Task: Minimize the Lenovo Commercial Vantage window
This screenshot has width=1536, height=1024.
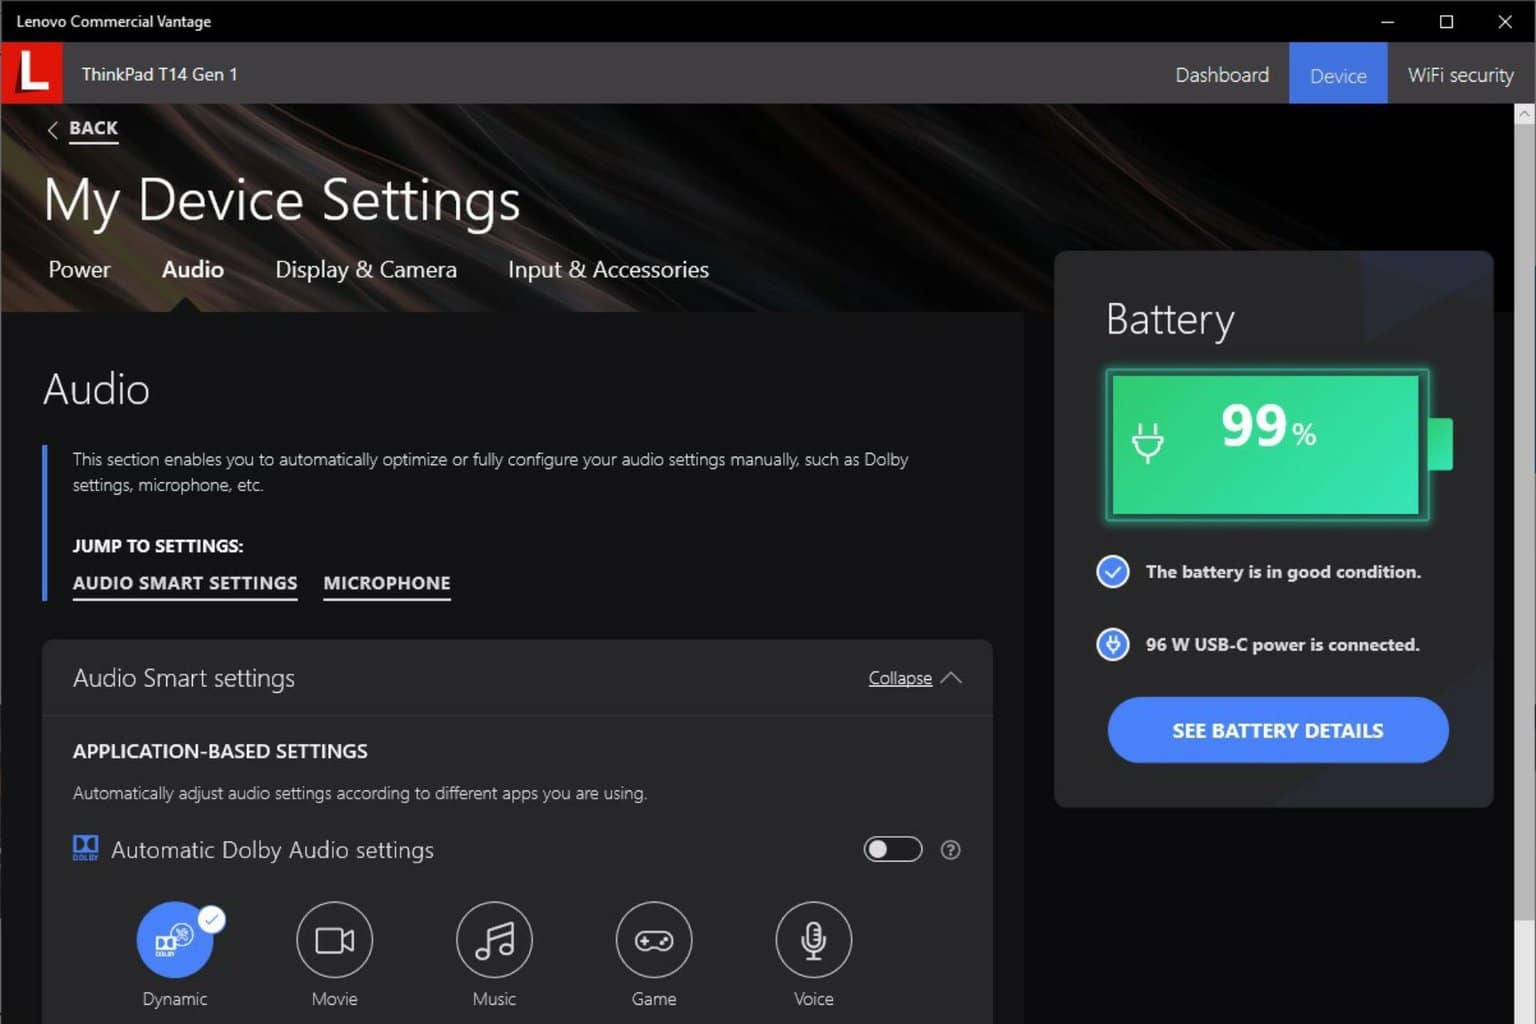Action: click(1387, 21)
